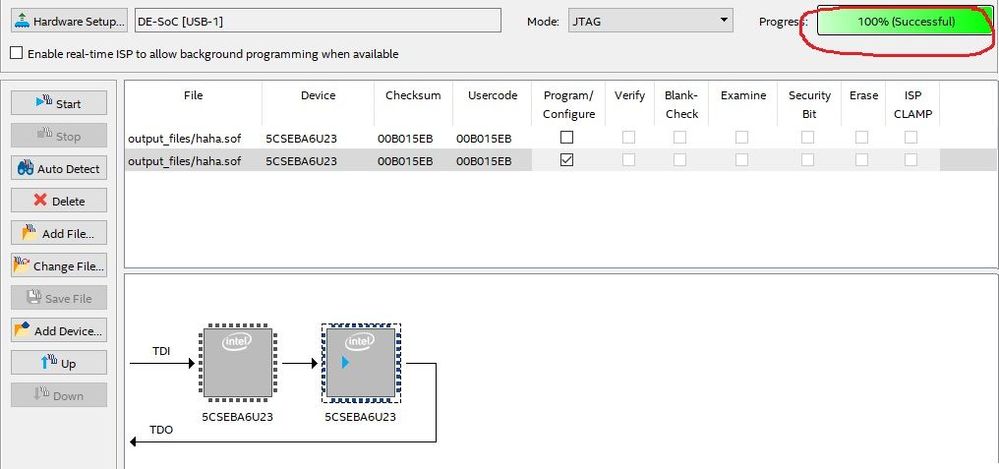999x469 pixels.
Task: Click the Auto Detect binoculars button
Action: [x=59, y=168]
